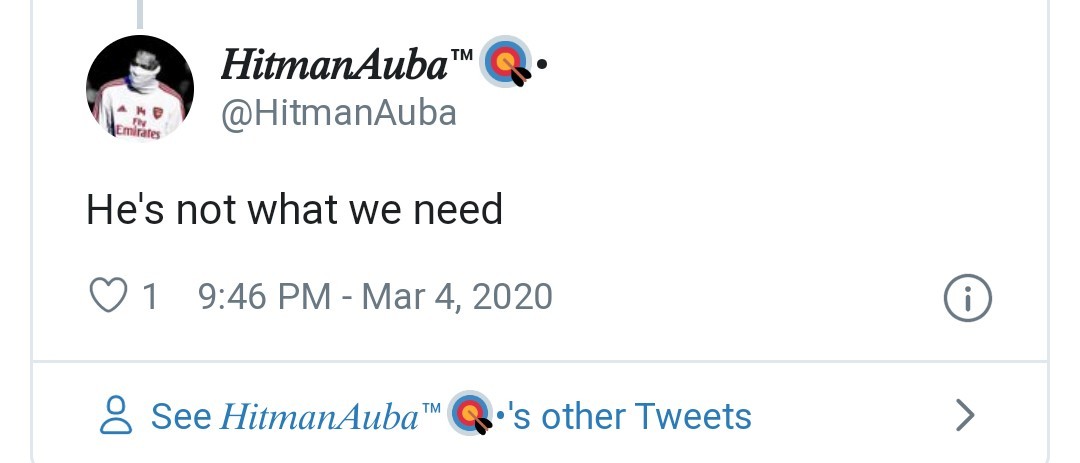The width and height of the screenshot is (1080, 463).
Task: Click the Mar 4, 2020 date
Action: click(457, 297)
